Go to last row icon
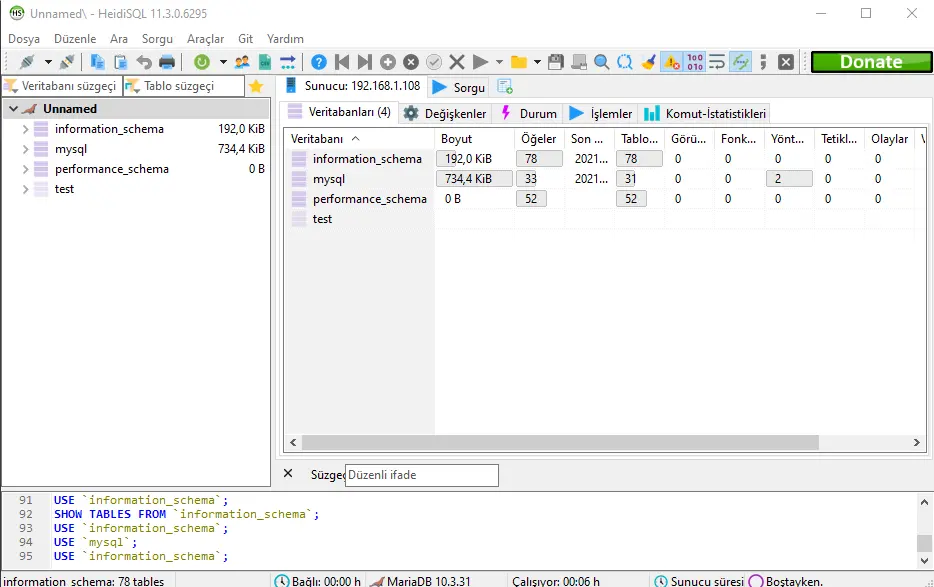Image resolution: width=934 pixels, height=587 pixels. [x=365, y=61]
